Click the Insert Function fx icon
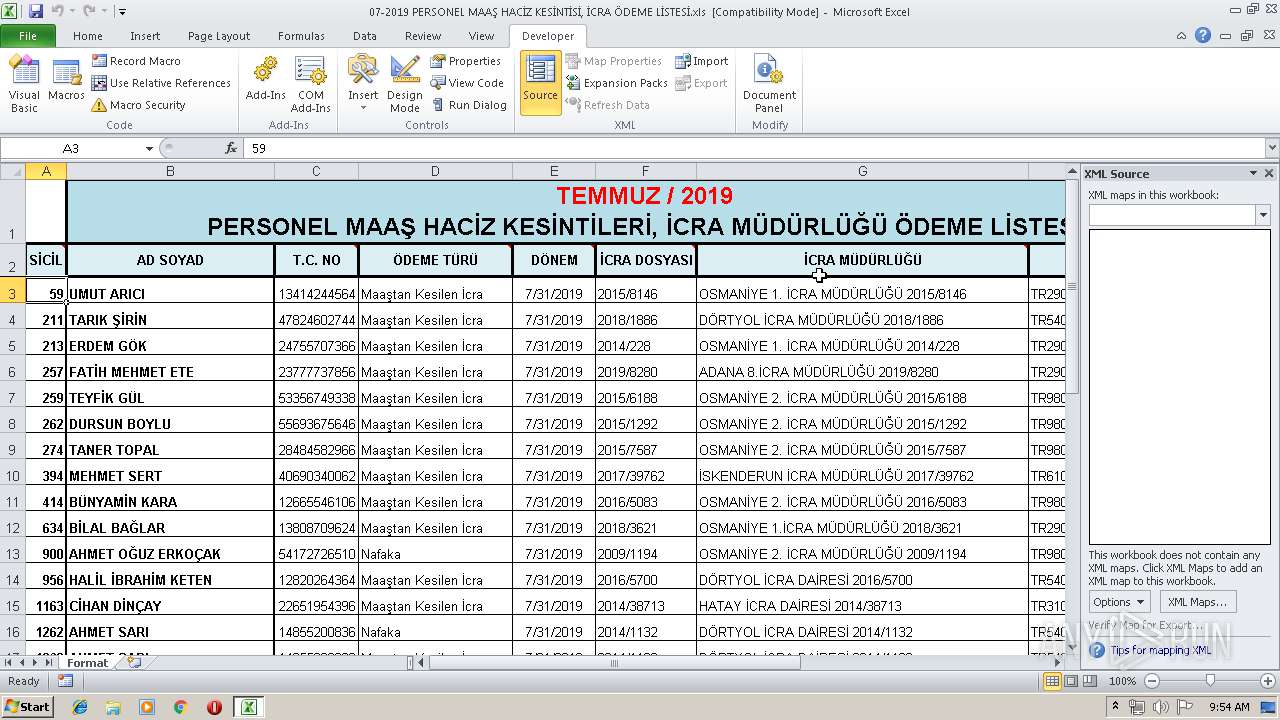This screenshot has height=720, width=1280. click(231, 148)
